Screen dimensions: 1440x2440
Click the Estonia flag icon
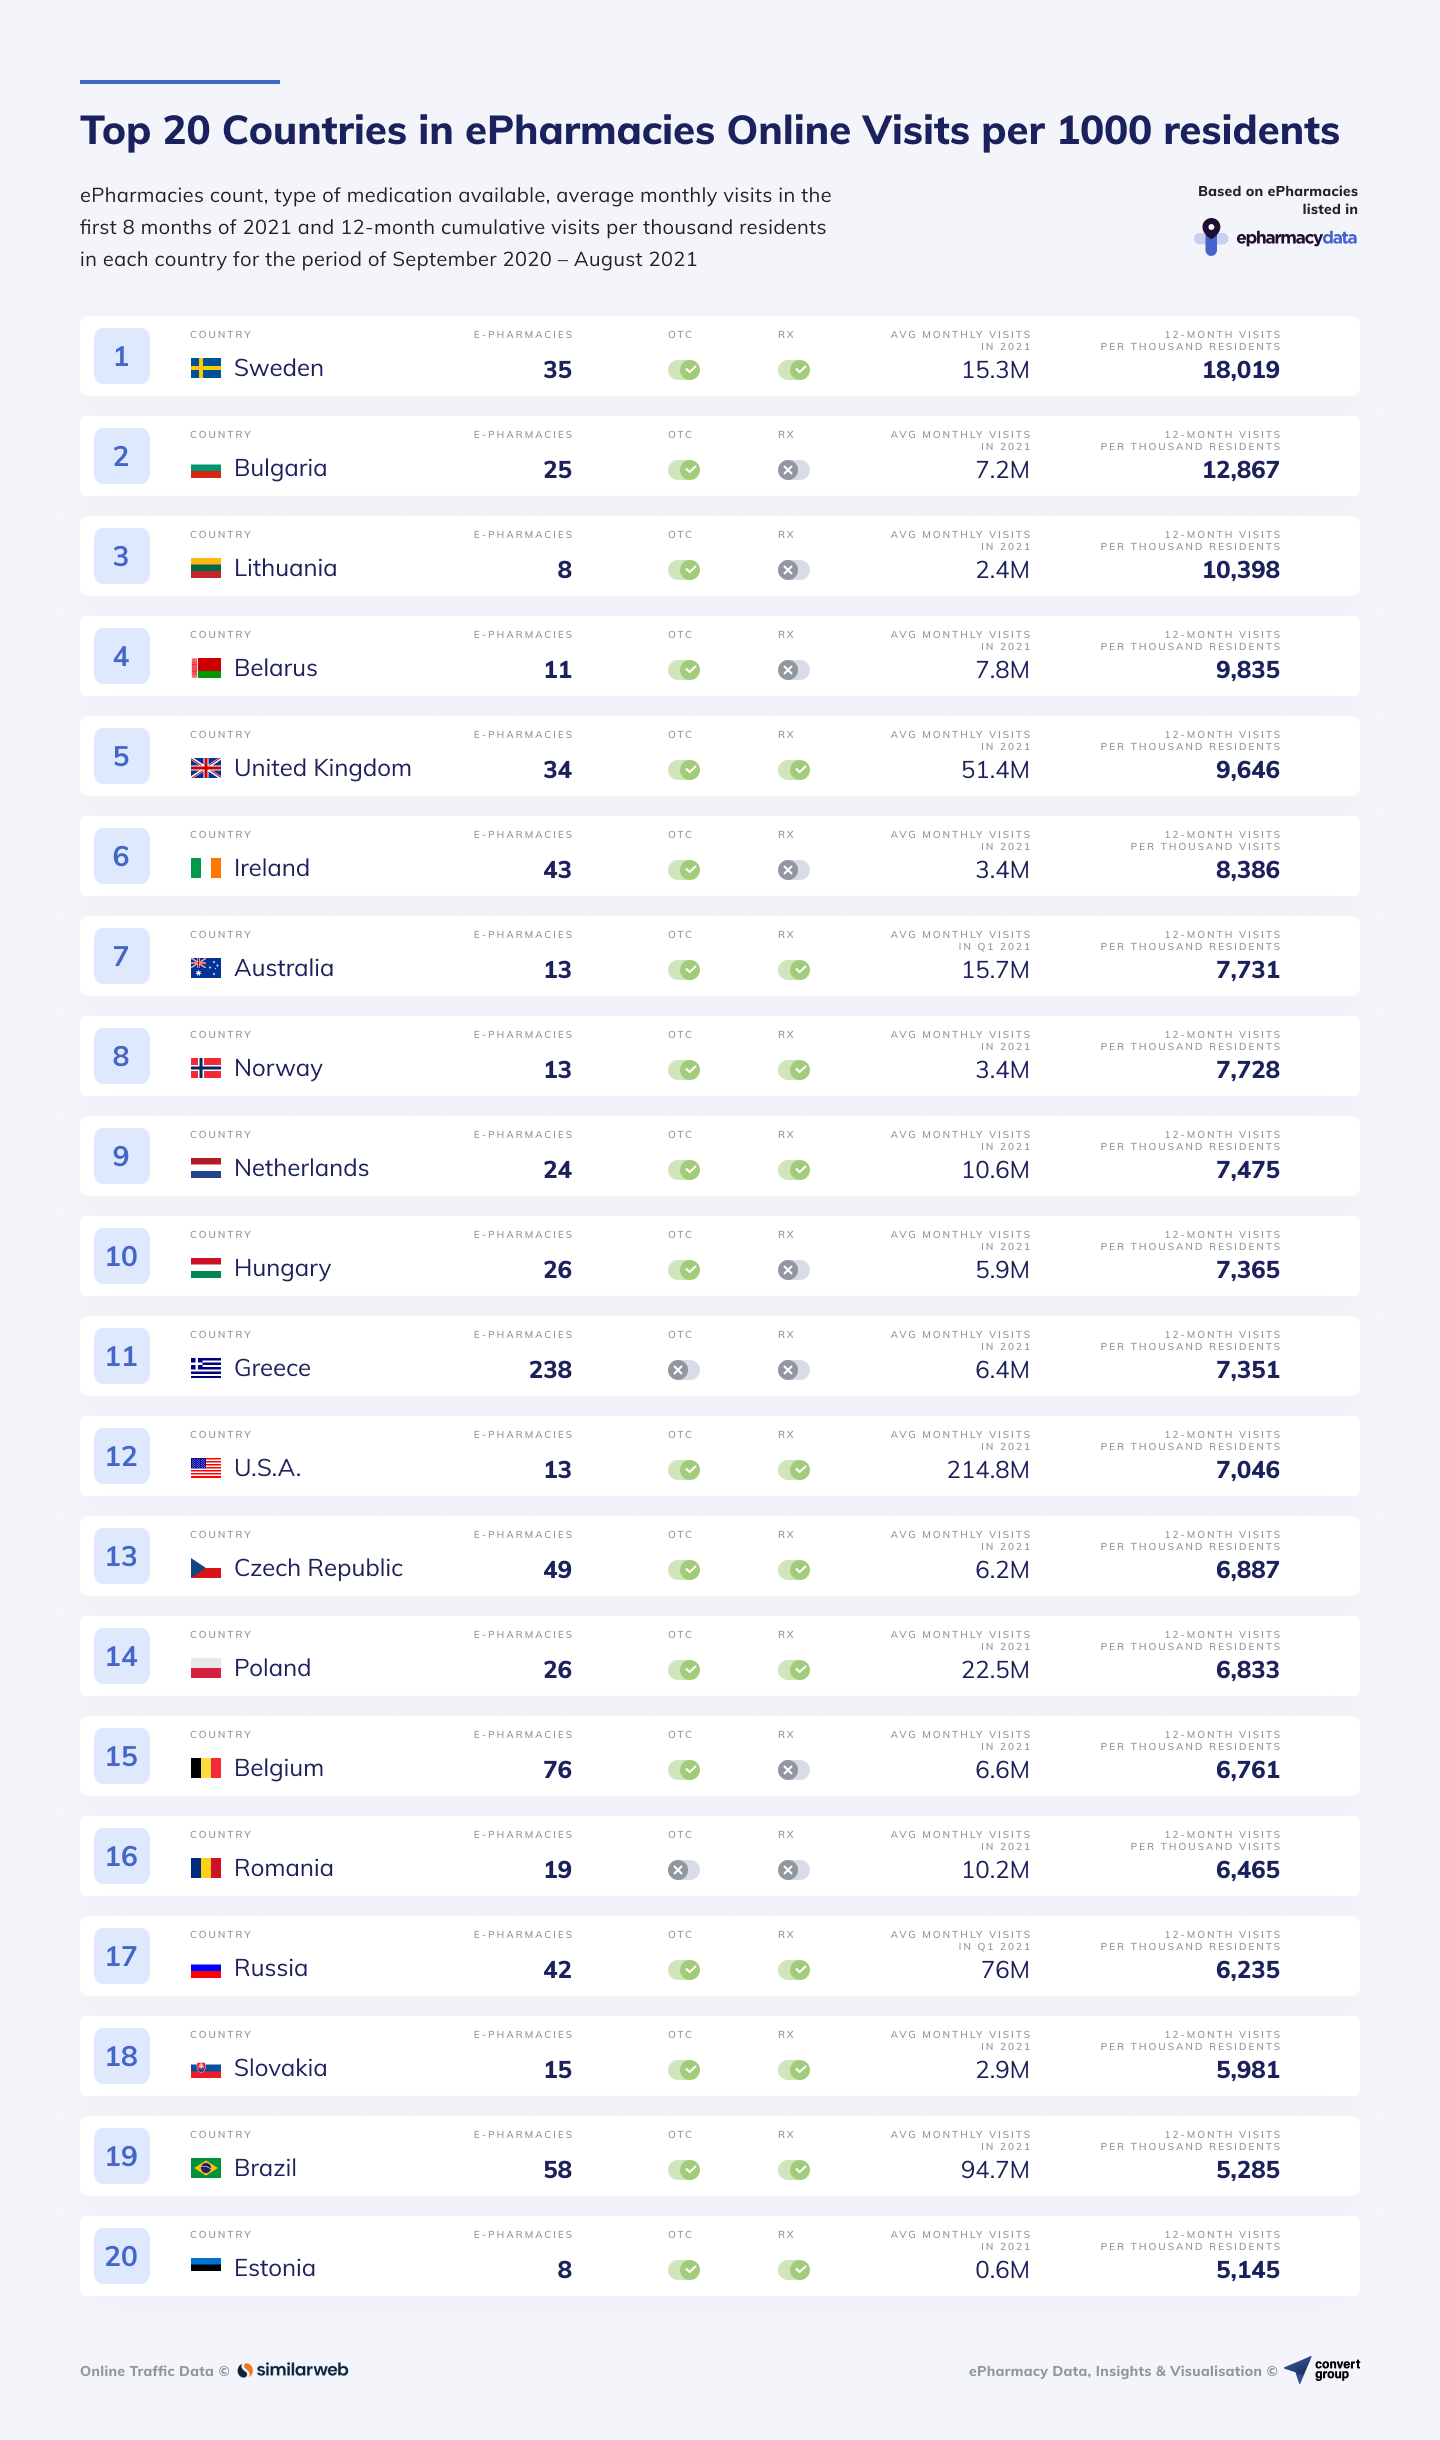tap(206, 2268)
